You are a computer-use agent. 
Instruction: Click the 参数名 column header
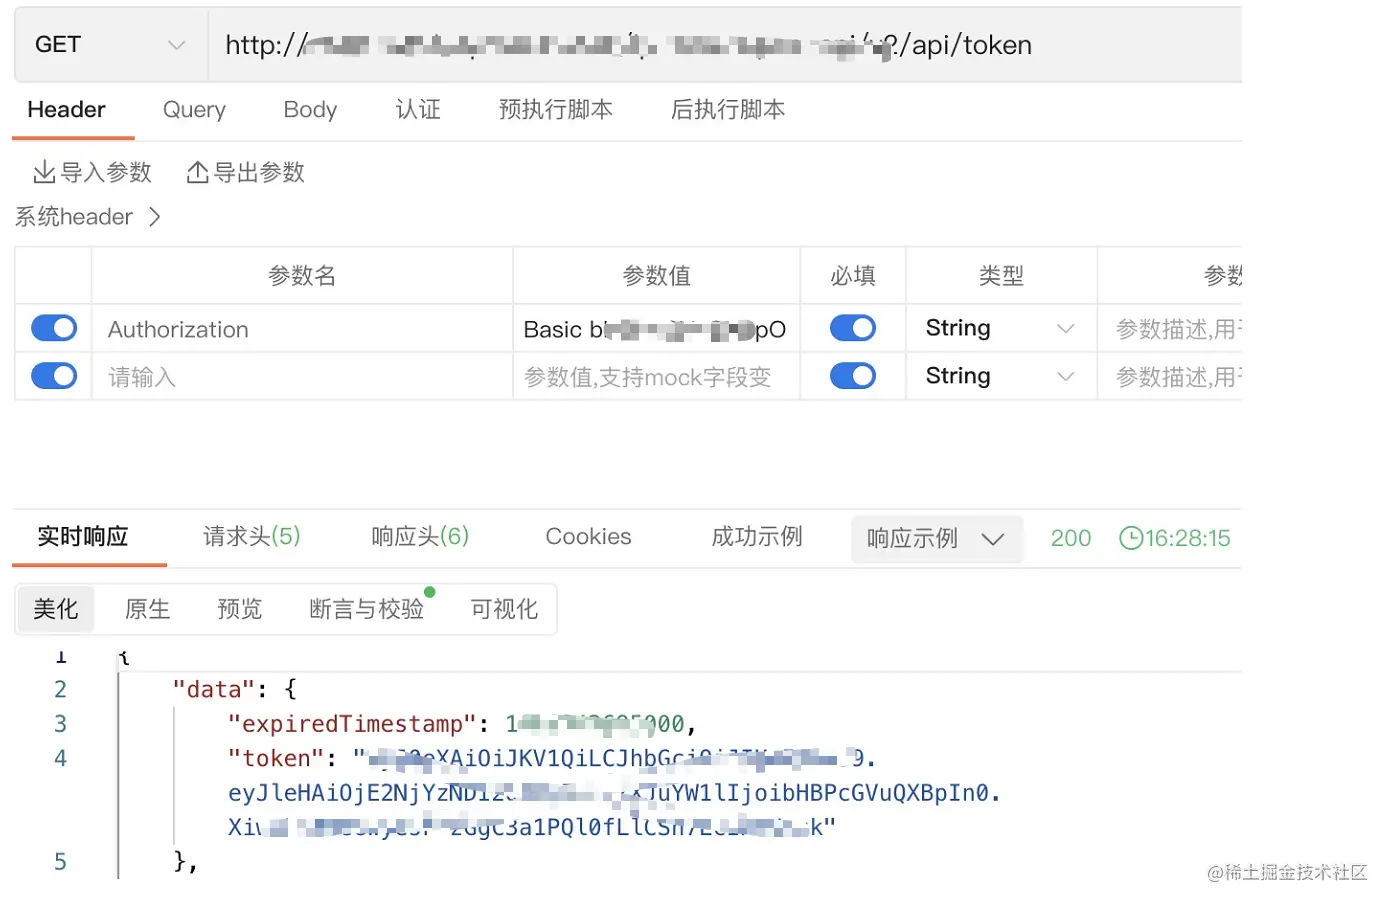click(302, 276)
